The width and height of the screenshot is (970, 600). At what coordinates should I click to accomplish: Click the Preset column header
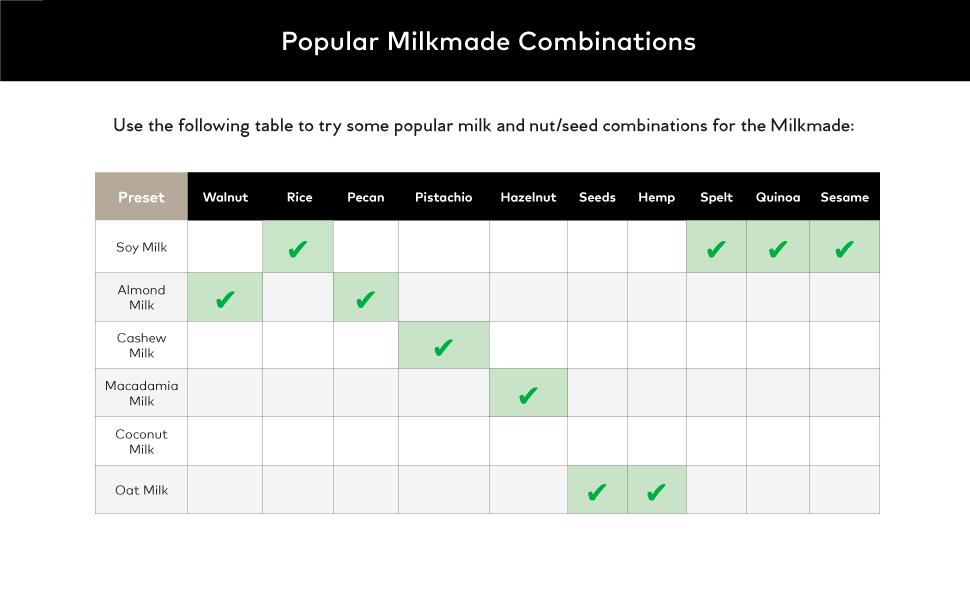141,197
